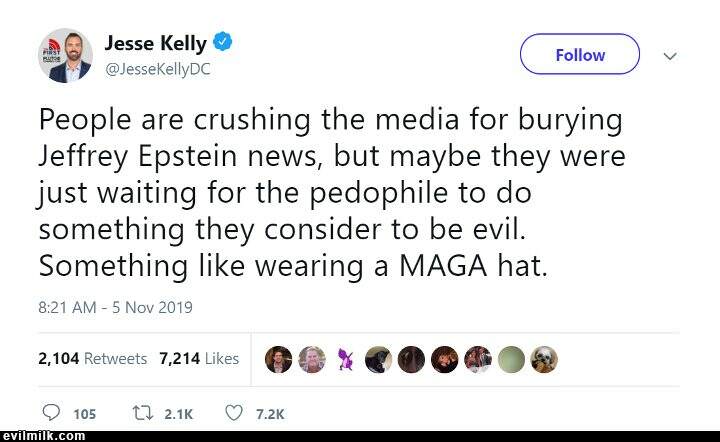View the 2,104 Retweets list
The image size is (720, 442).
click(92, 358)
